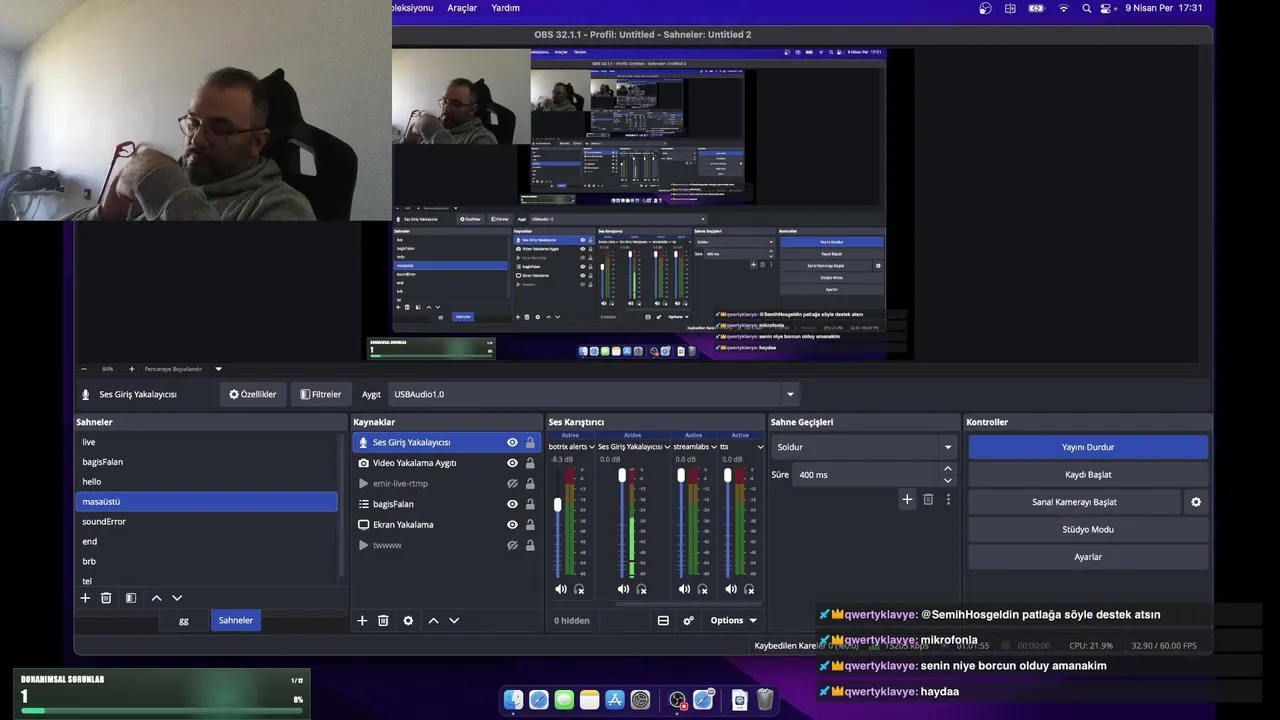Open the transition three-dot menu

[x=948, y=499]
